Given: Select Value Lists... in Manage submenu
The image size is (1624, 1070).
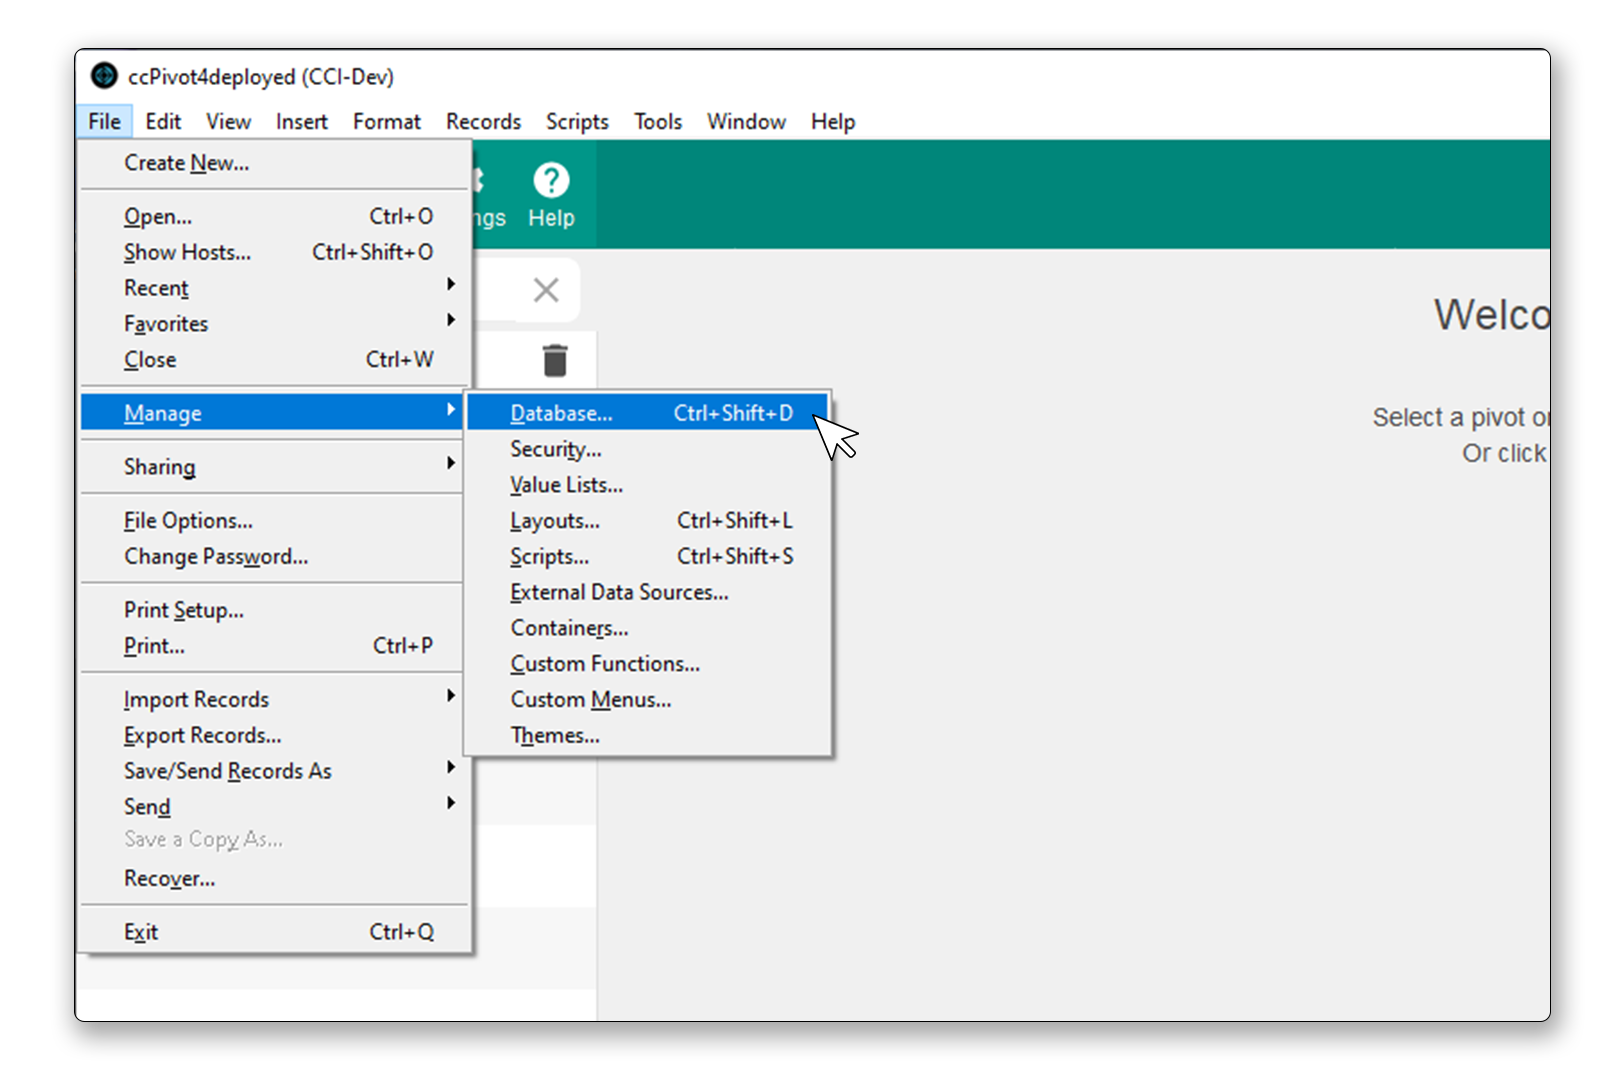Looking at the screenshot, I should tap(648, 485).
